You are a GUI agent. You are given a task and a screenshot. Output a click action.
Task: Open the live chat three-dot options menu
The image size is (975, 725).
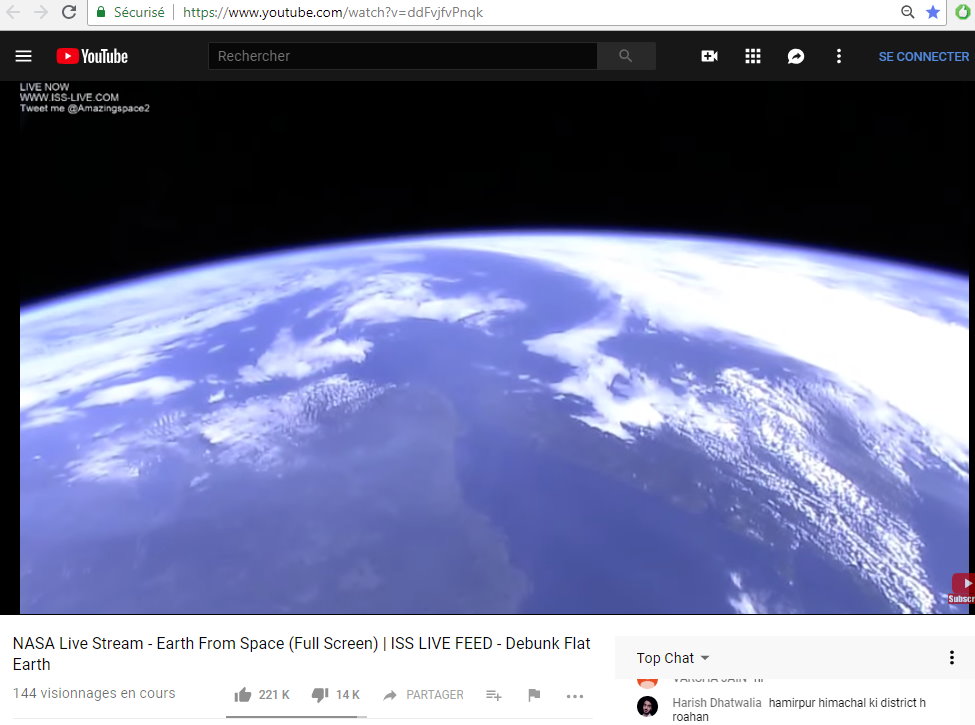coord(951,658)
